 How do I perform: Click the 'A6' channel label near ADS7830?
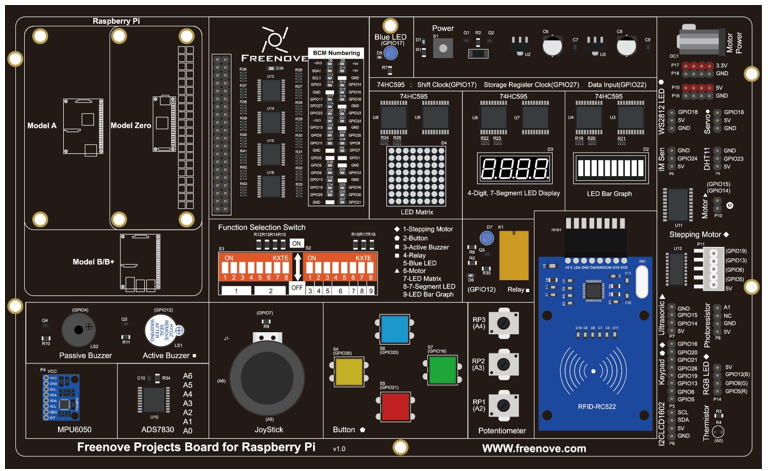(188, 376)
